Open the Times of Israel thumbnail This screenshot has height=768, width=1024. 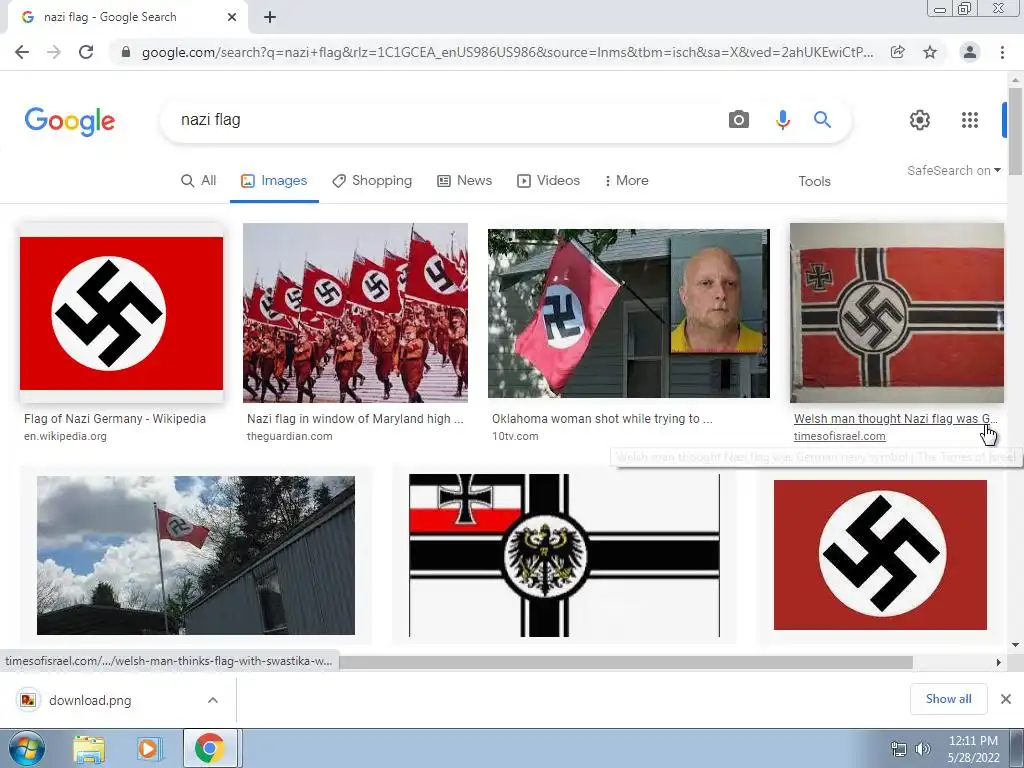click(897, 313)
